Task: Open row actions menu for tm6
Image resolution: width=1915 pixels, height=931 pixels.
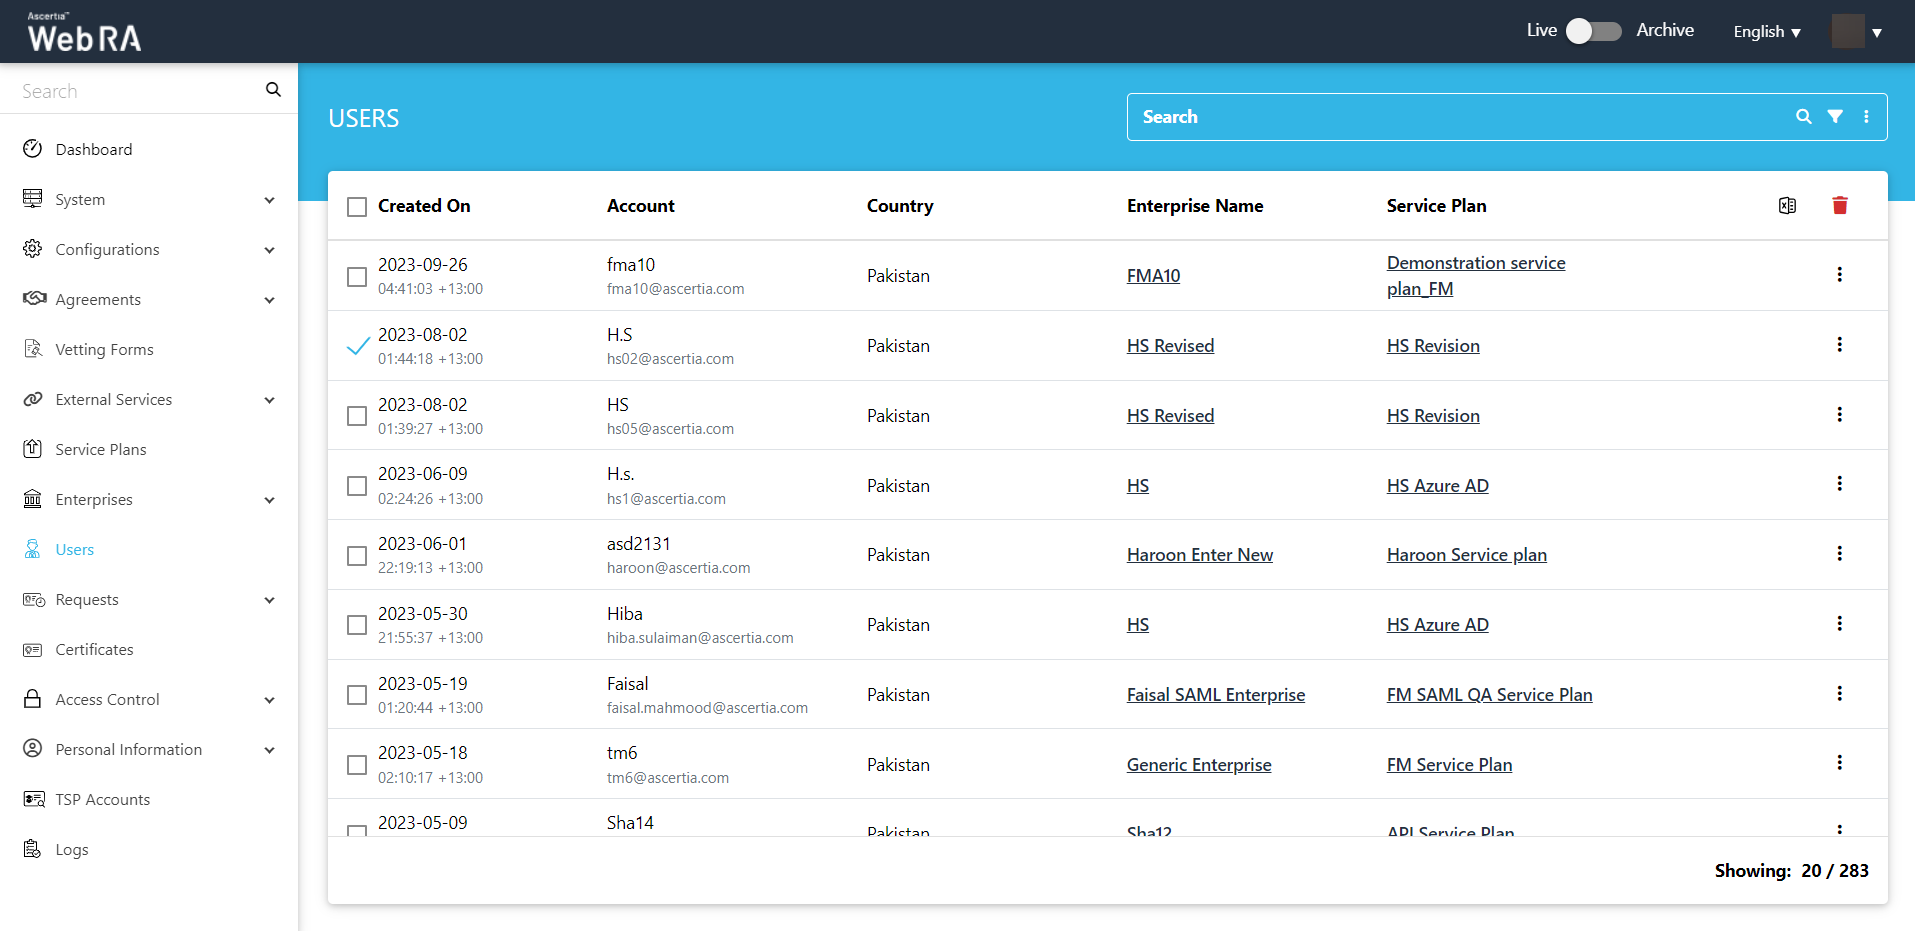Action: click(1839, 762)
